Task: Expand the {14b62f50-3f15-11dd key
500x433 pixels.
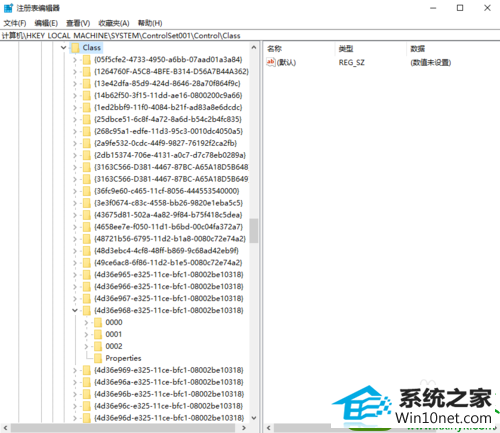Action: pyautogui.click(x=75, y=96)
